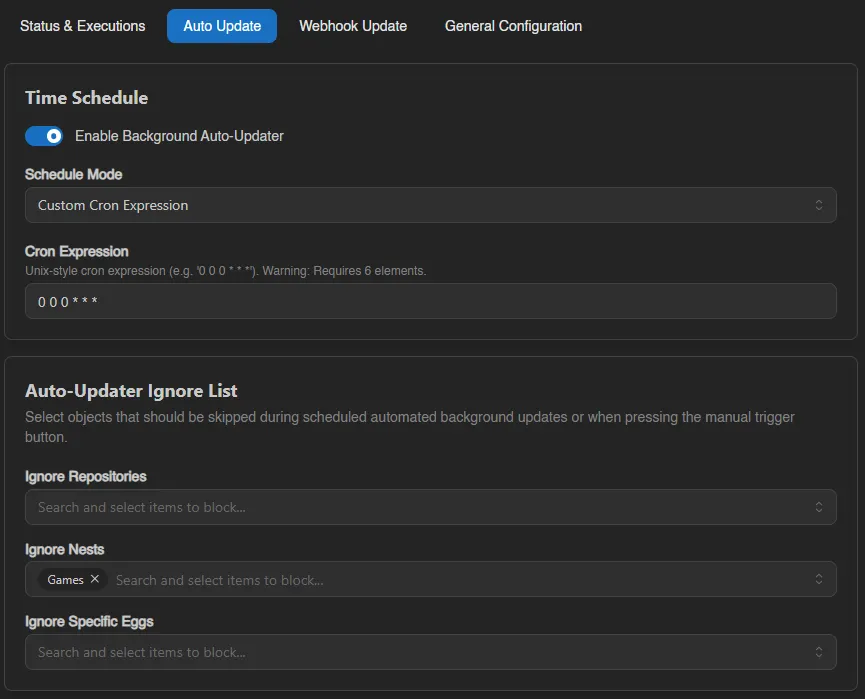The height and width of the screenshot is (699, 865).
Task: Click the Auto-Updater Ignore List heading
Action: click(131, 391)
